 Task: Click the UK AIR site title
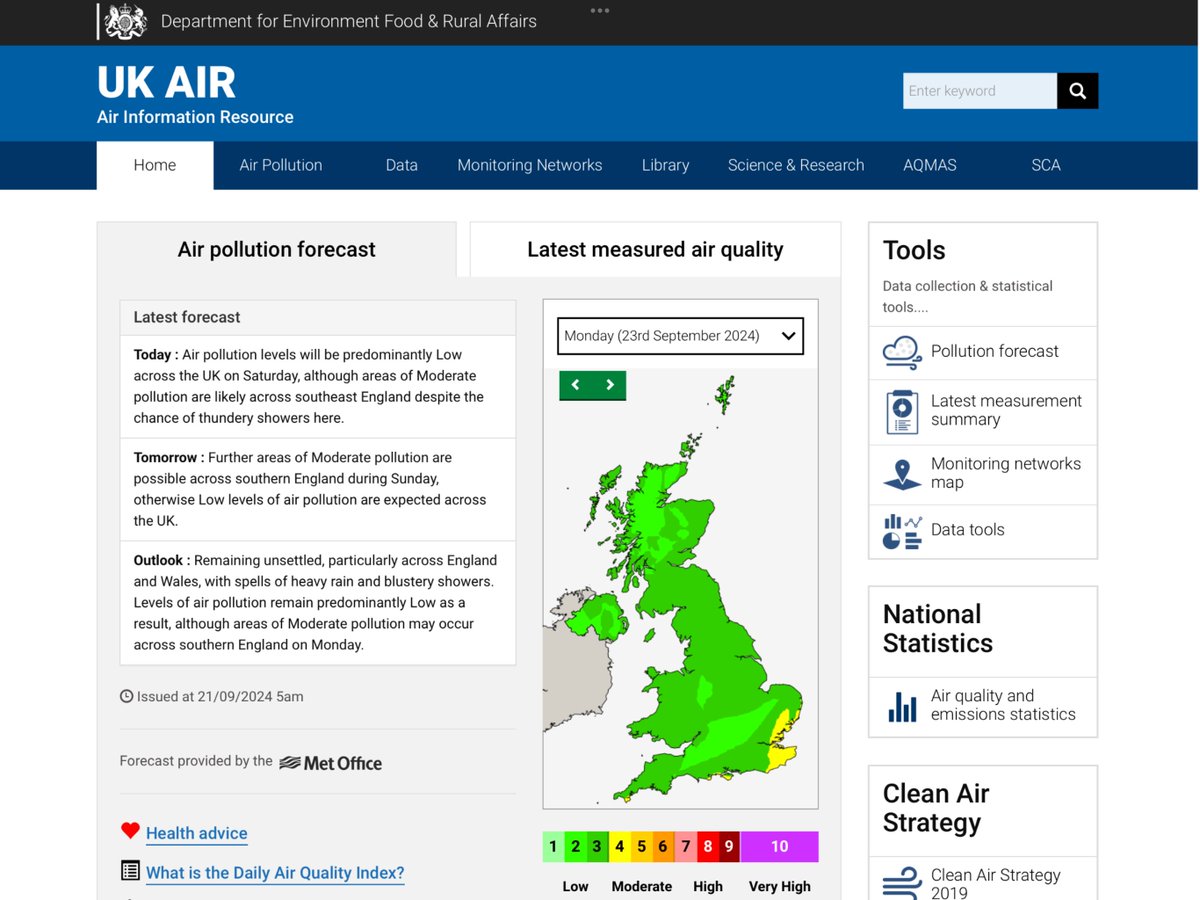(x=166, y=82)
